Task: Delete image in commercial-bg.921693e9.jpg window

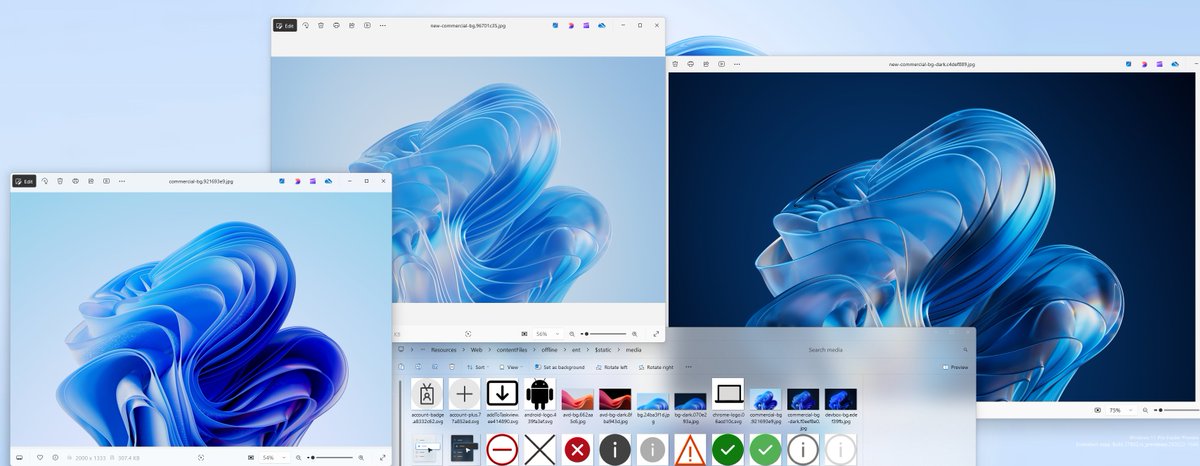Action: [x=60, y=181]
